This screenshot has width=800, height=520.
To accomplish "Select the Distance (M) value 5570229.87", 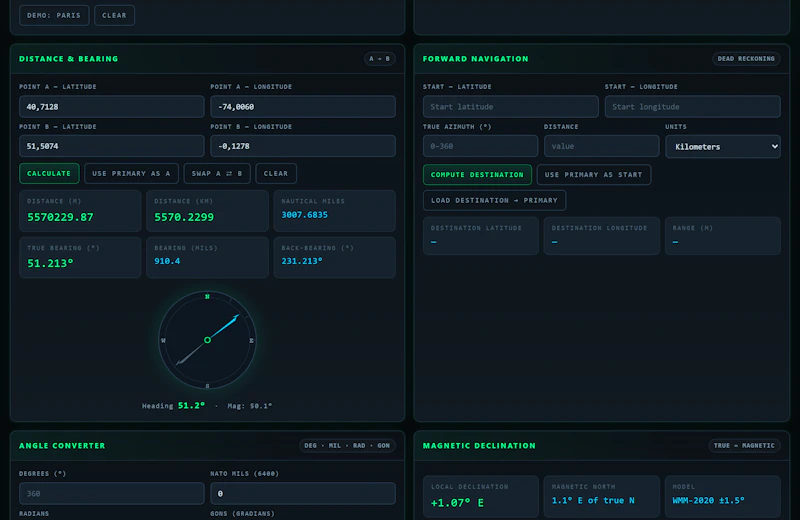I will tap(60, 217).
